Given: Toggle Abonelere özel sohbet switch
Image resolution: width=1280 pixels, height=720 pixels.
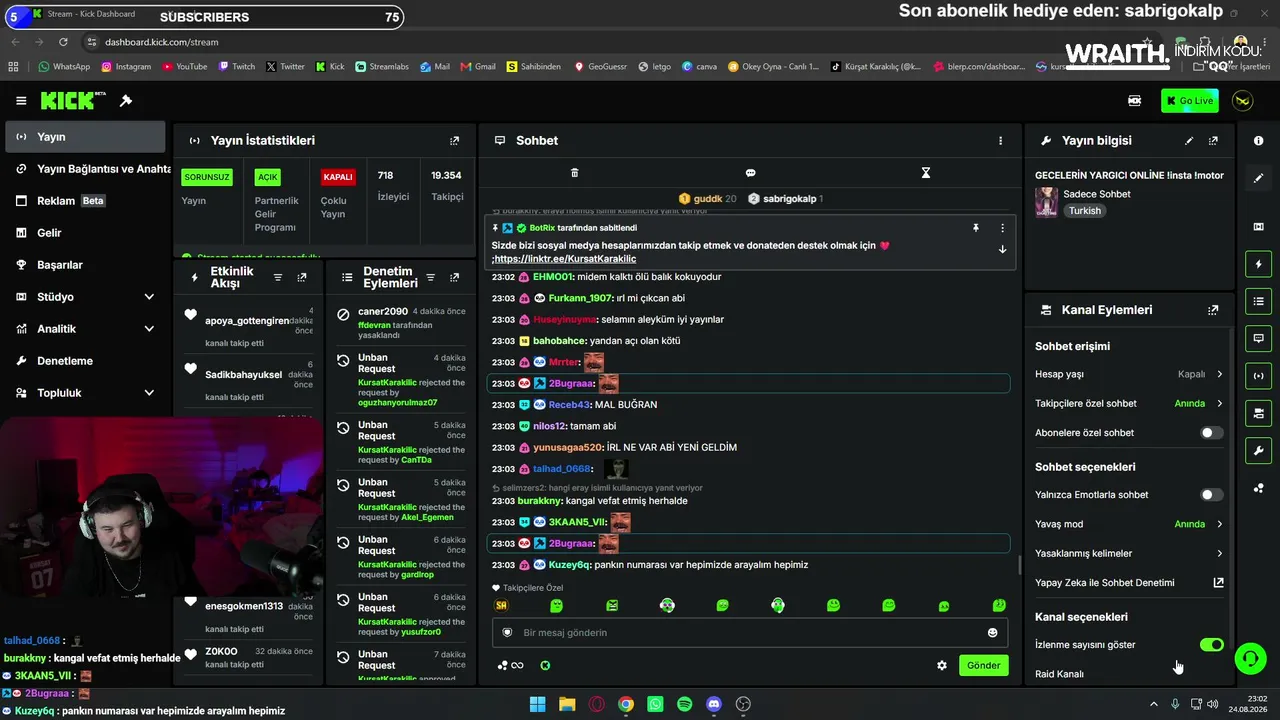Looking at the screenshot, I should 1211,433.
